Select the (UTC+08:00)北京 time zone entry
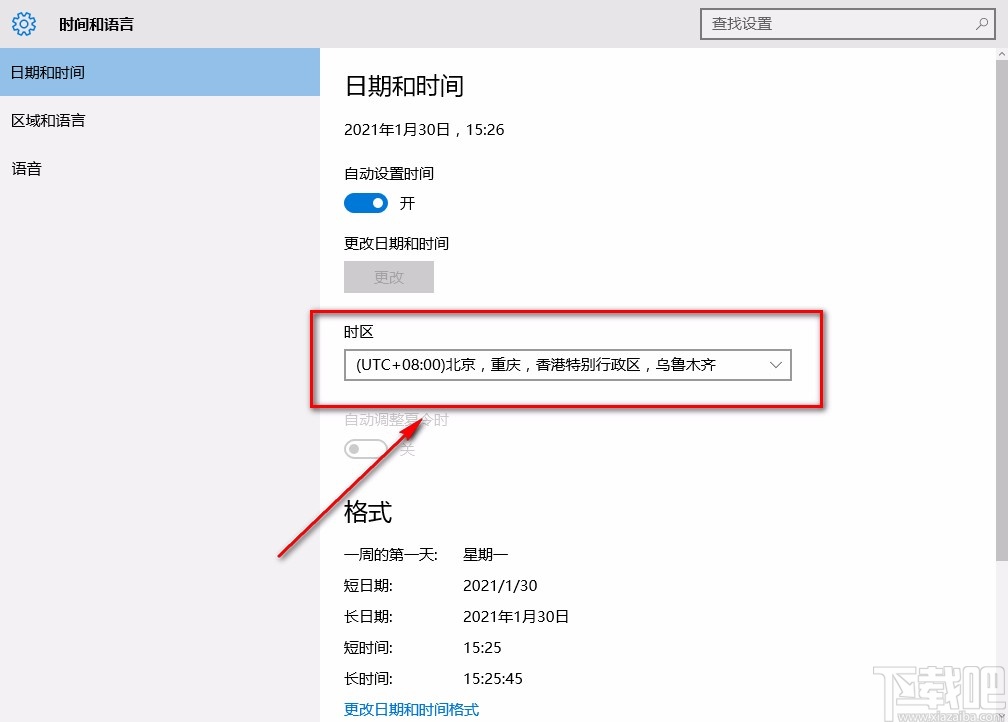This screenshot has width=1008, height=722. (540, 364)
